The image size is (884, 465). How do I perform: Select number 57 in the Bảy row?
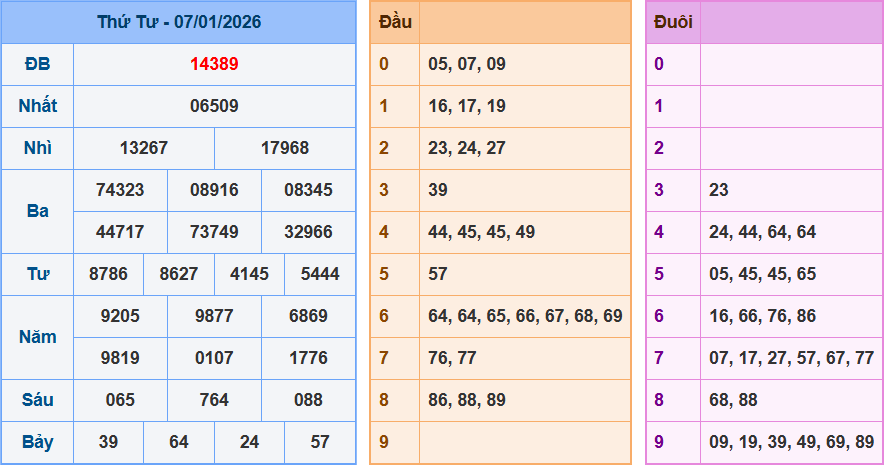pos(320,442)
